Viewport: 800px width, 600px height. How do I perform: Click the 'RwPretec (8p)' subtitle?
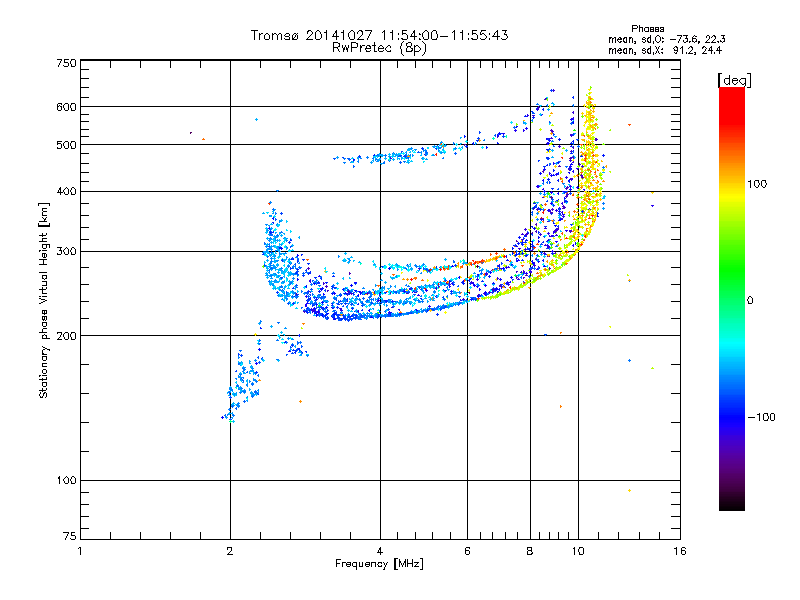379,48
